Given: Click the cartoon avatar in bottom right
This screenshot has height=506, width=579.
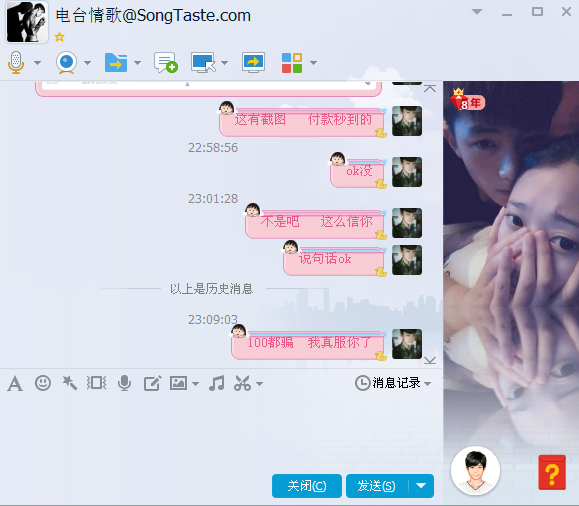Looking at the screenshot, I should coord(475,471).
